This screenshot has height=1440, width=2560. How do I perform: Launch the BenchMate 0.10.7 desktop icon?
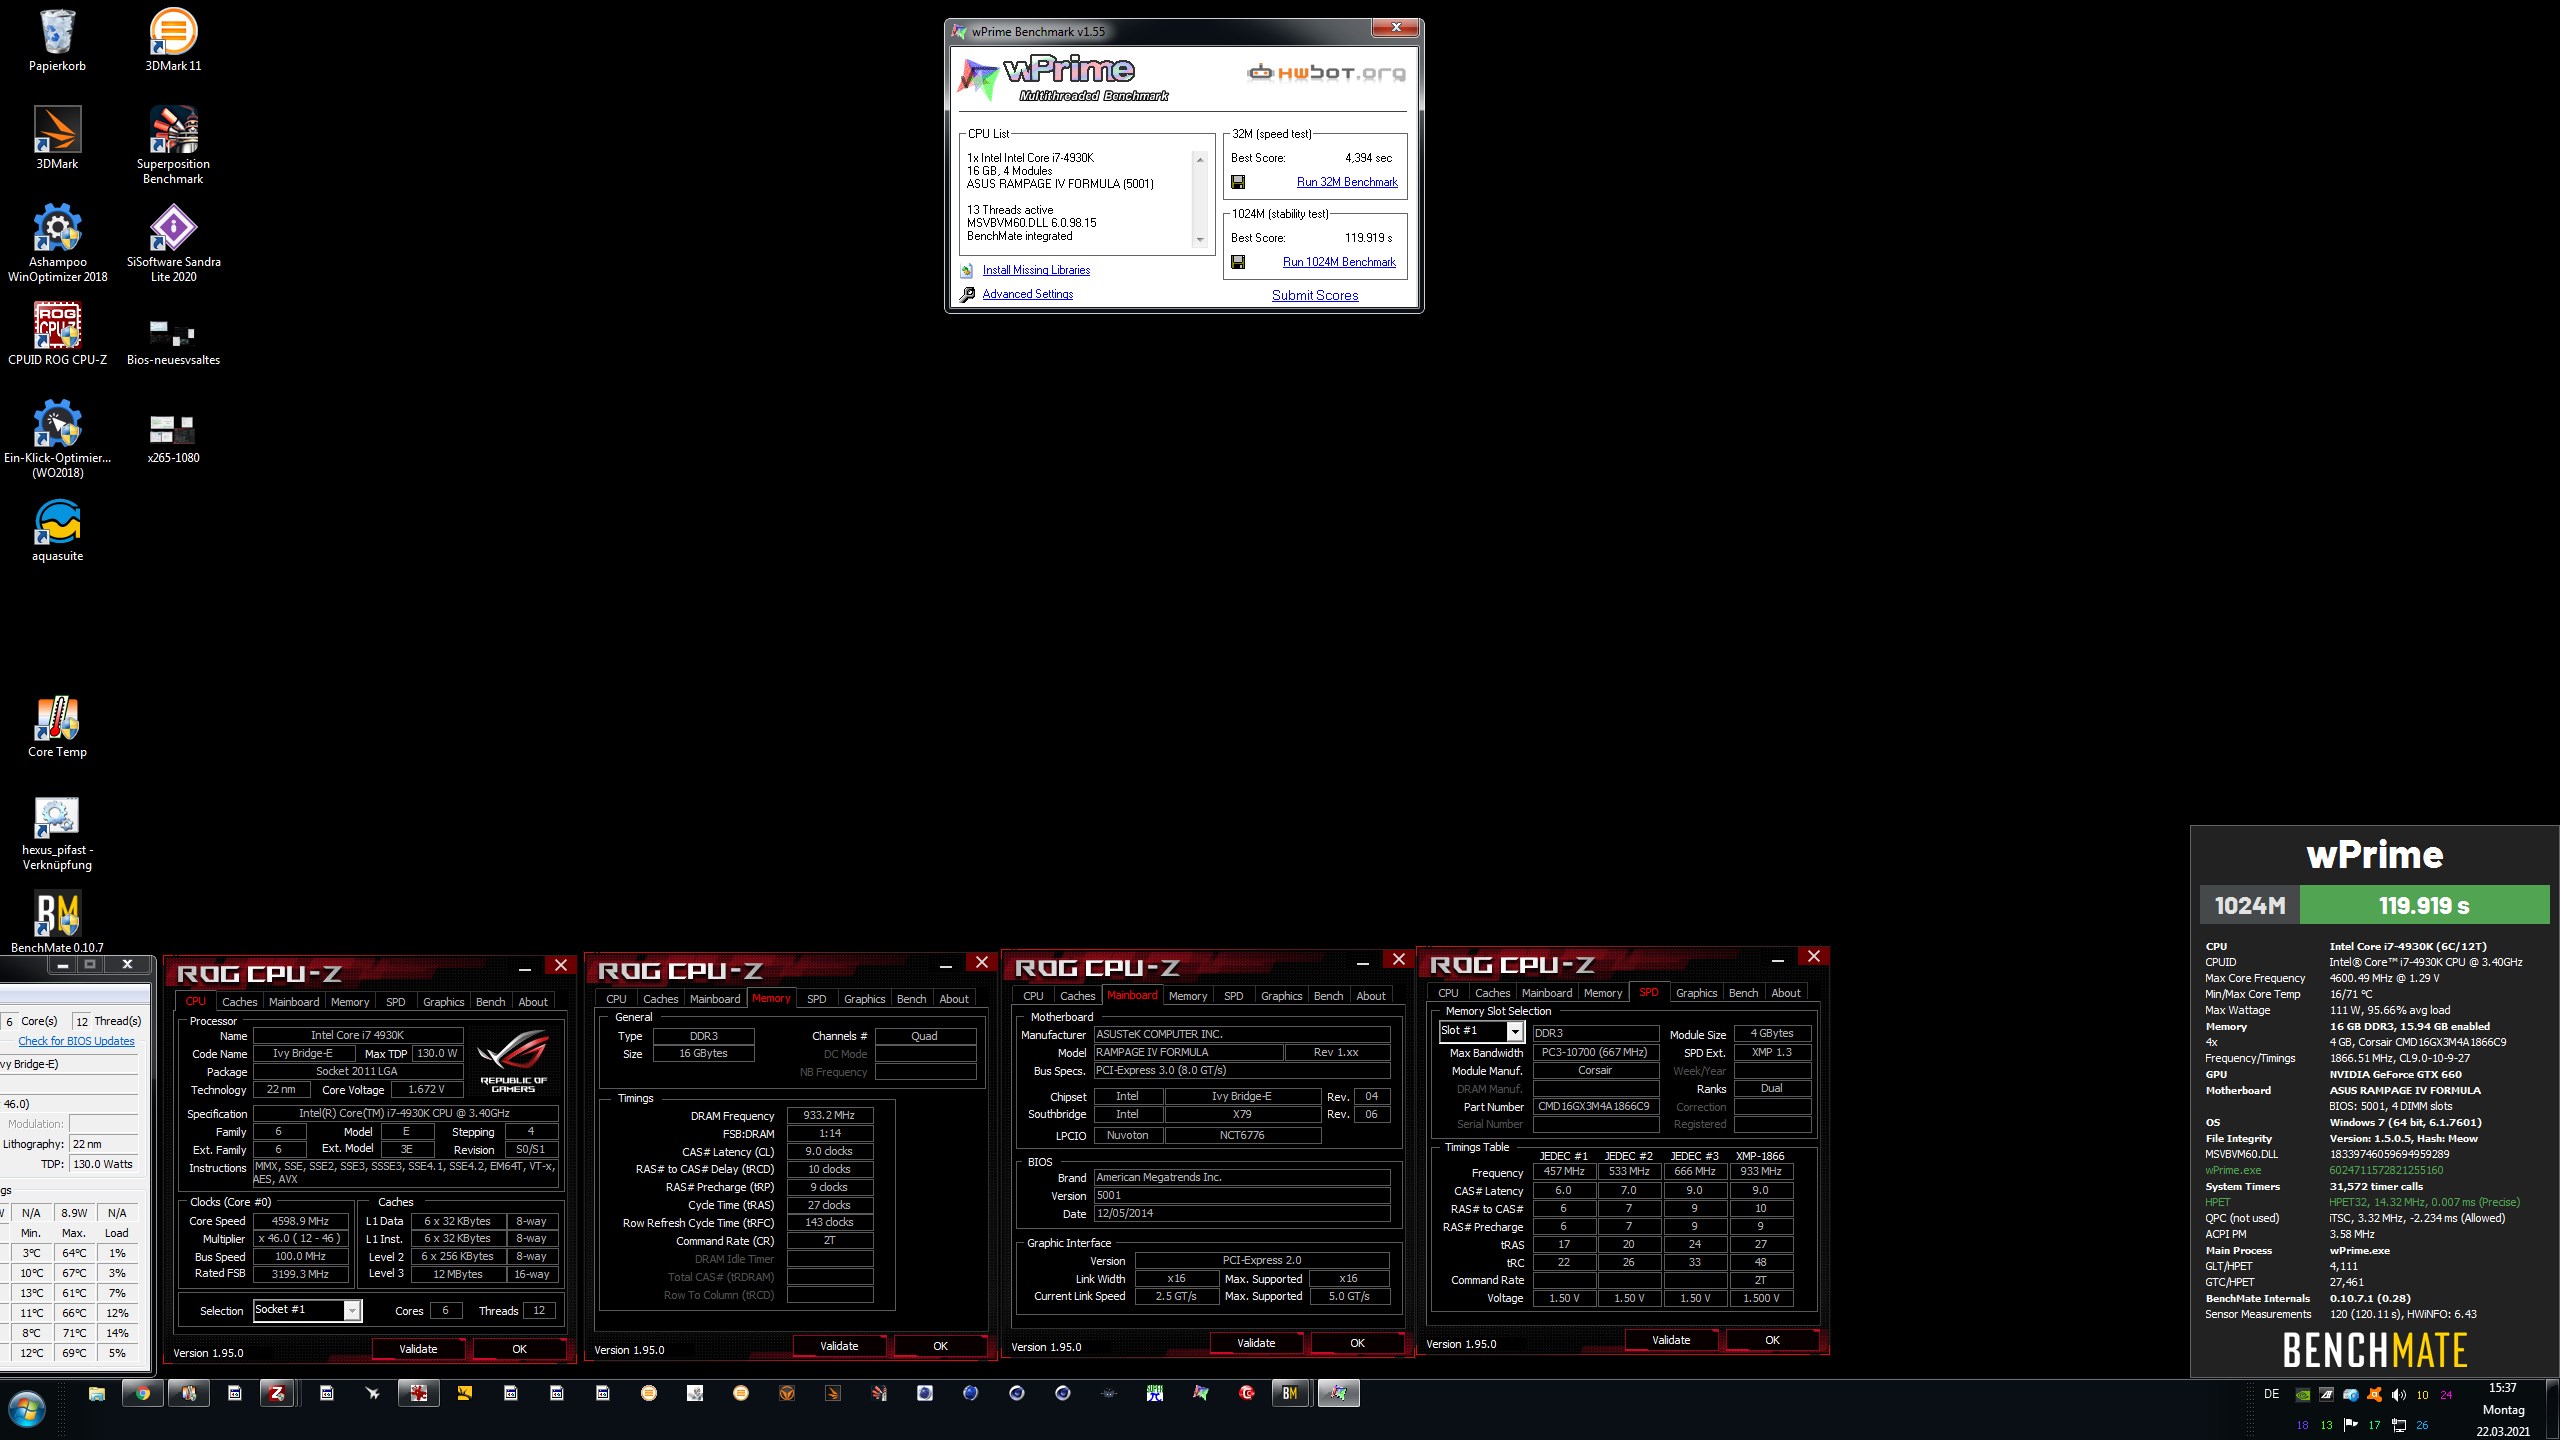(x=57, y=921)
